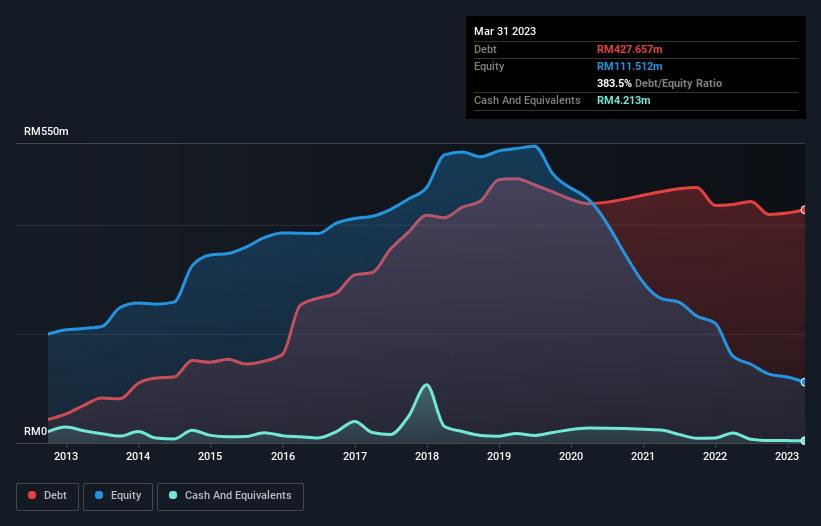The width and height of the screenshot is (821, 526).
Task: Click the blue Equity endpoint marker
Action: [804, 382]
